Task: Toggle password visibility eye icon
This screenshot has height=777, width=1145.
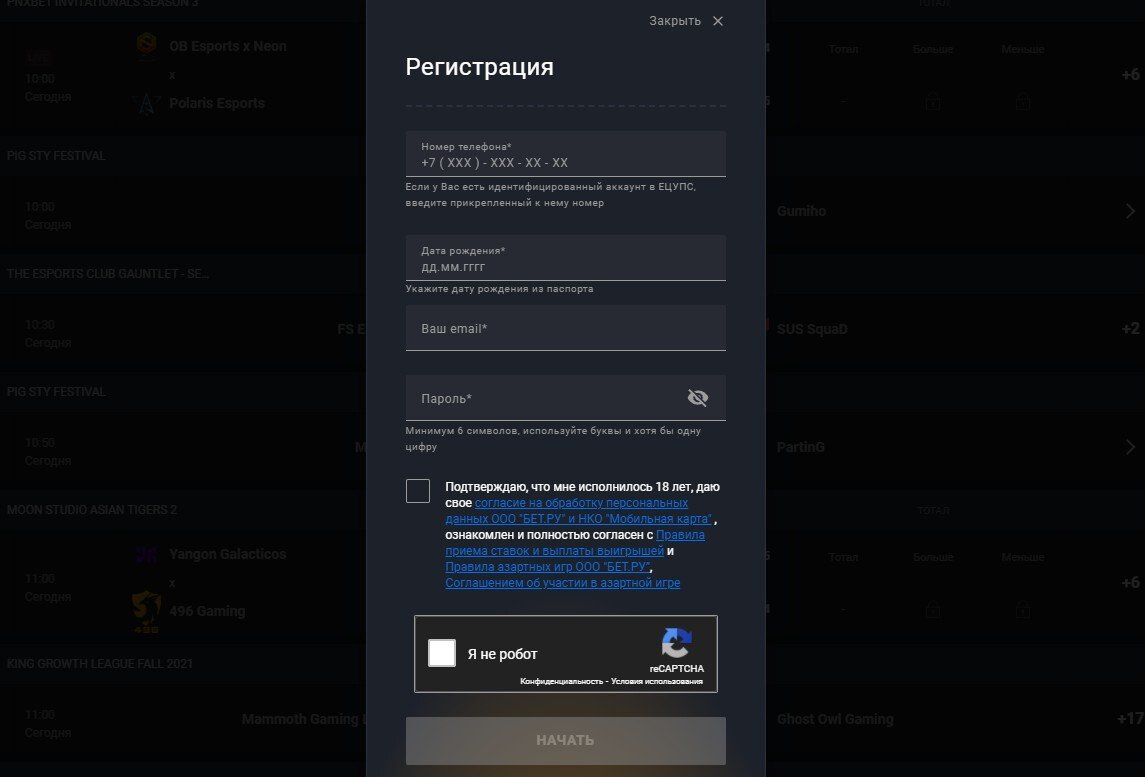Action: click(x=697, y=397)
